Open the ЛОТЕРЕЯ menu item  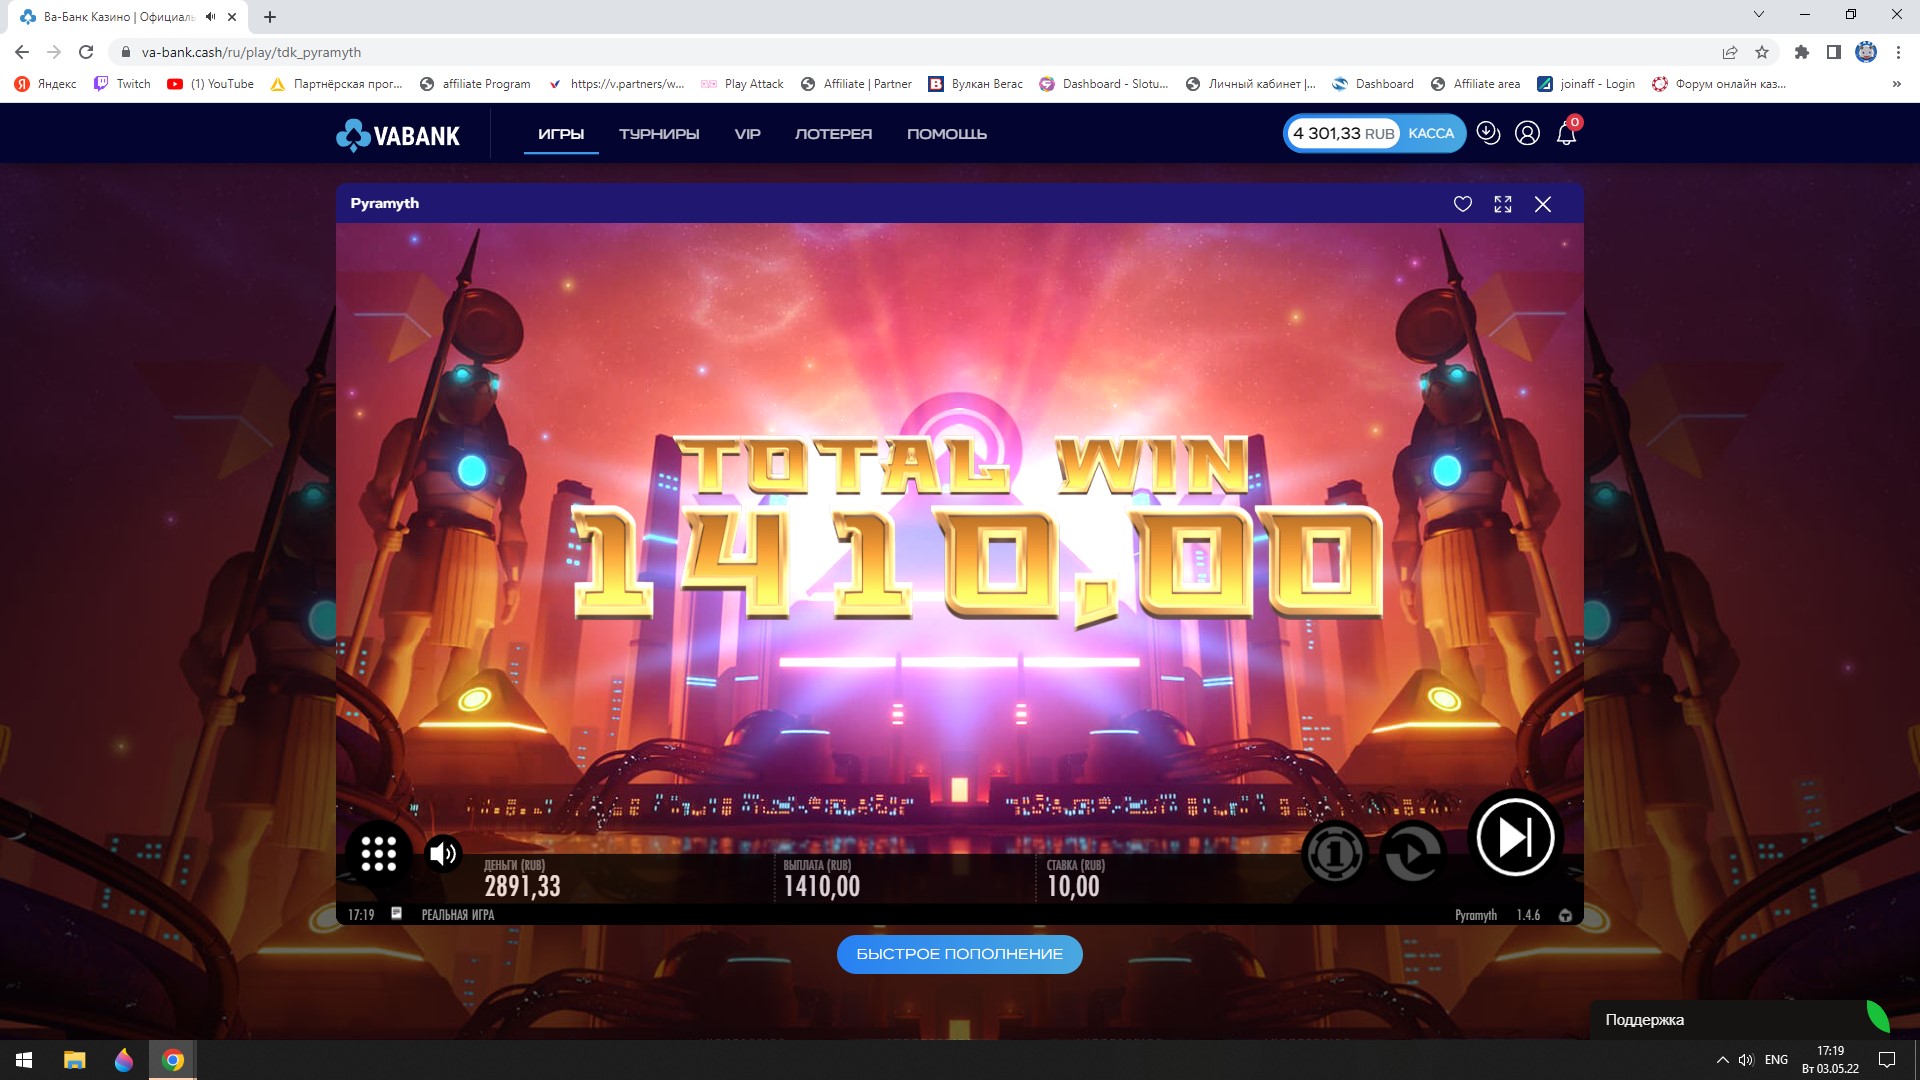coord(833,134)
